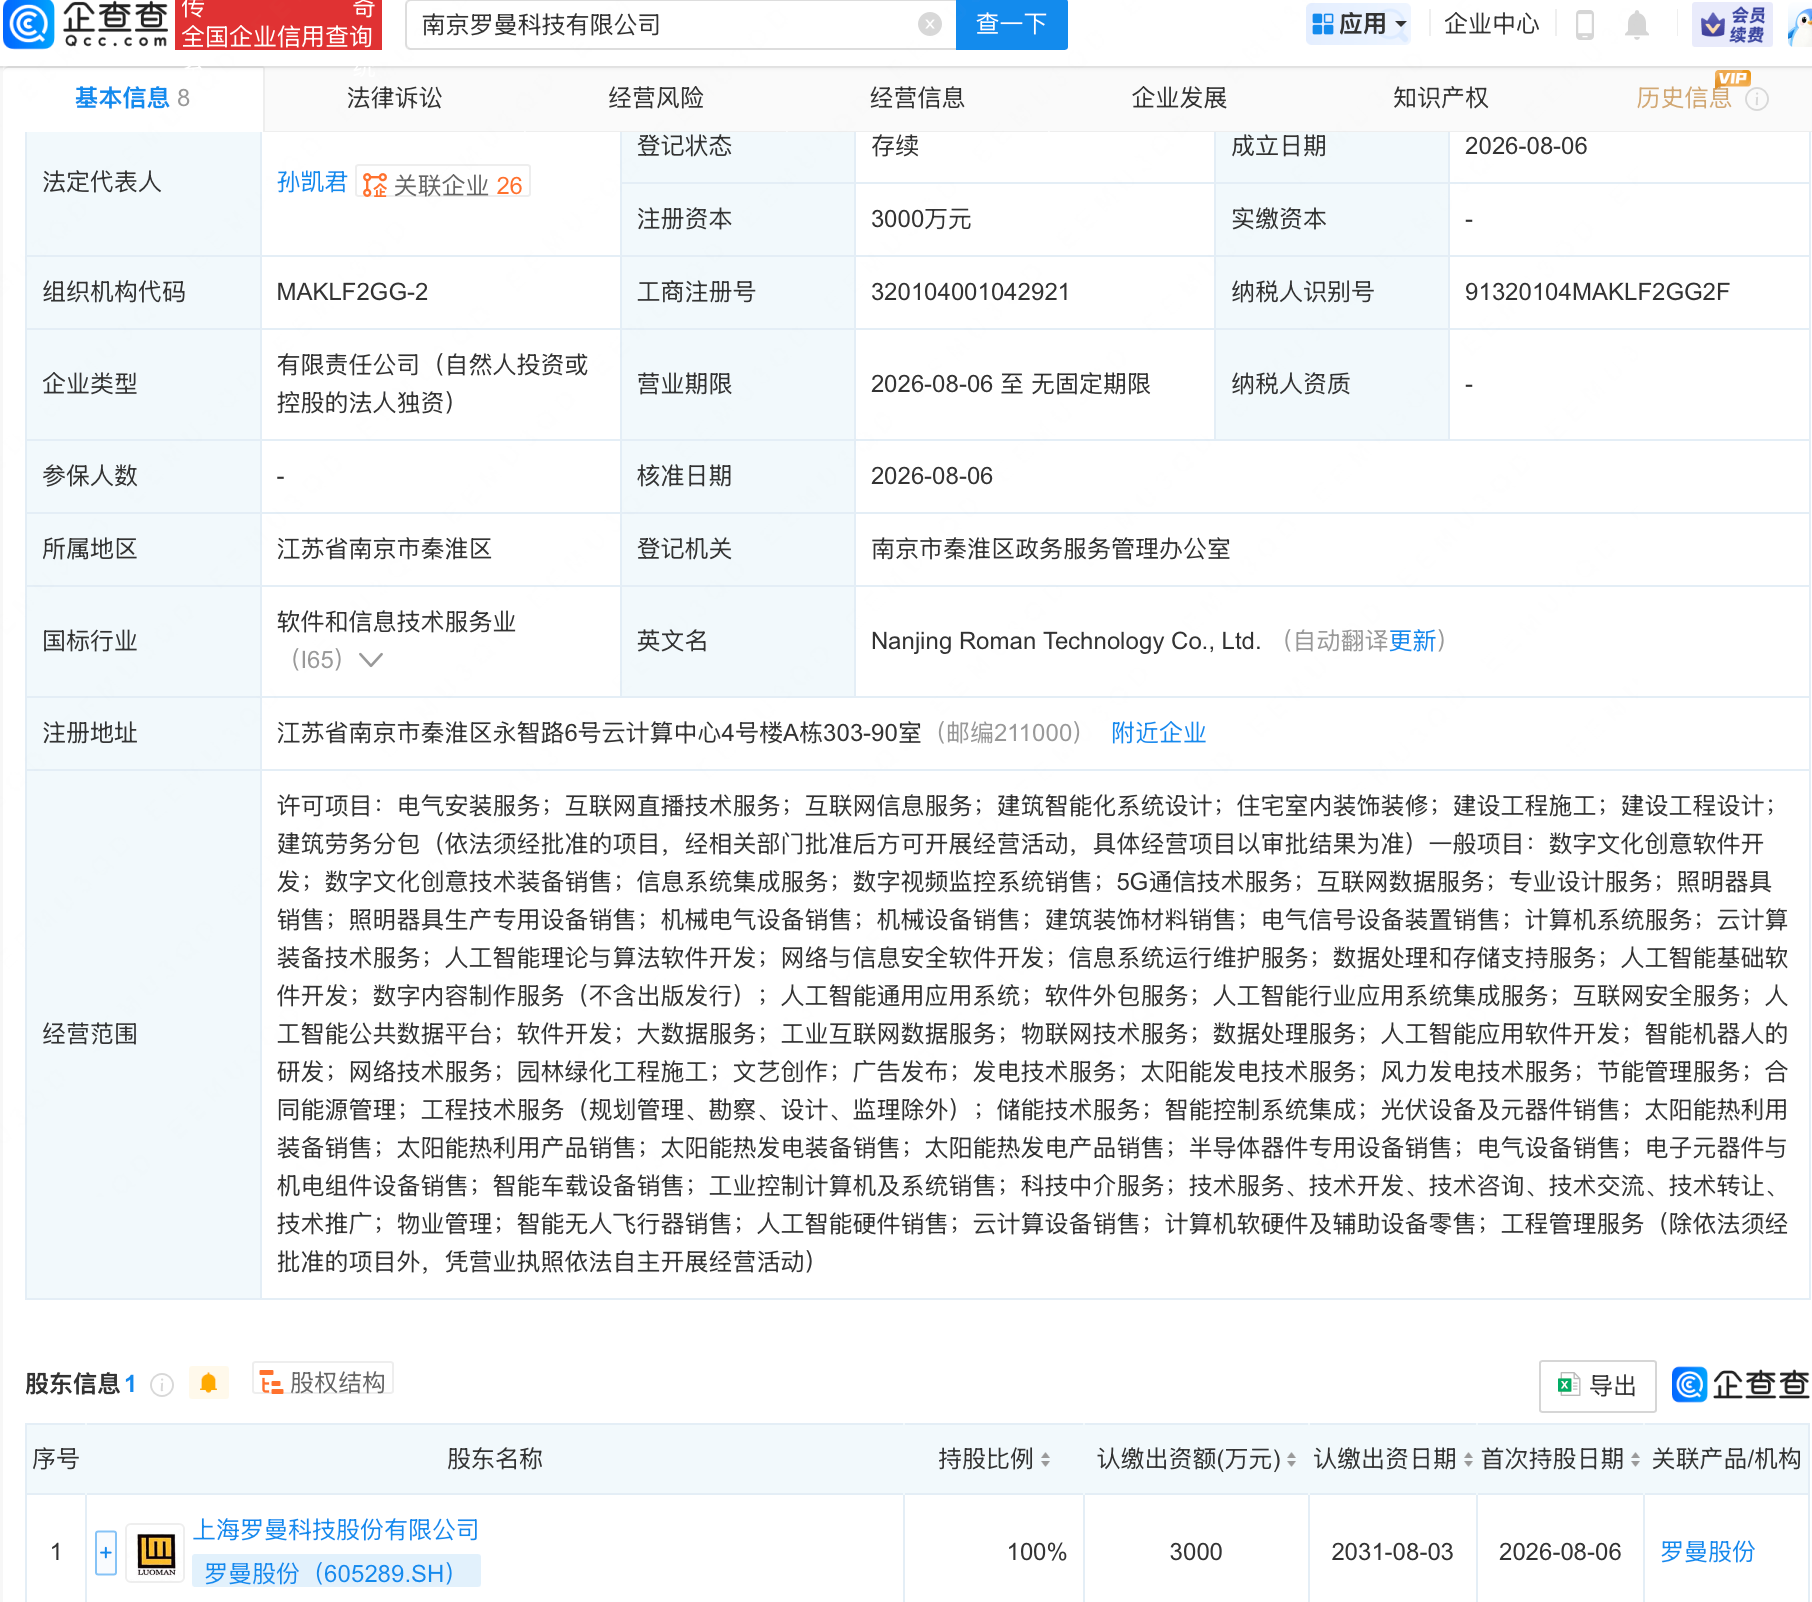
Task: Open the 应用 dropdown menu
Action: pos(1358,24)
